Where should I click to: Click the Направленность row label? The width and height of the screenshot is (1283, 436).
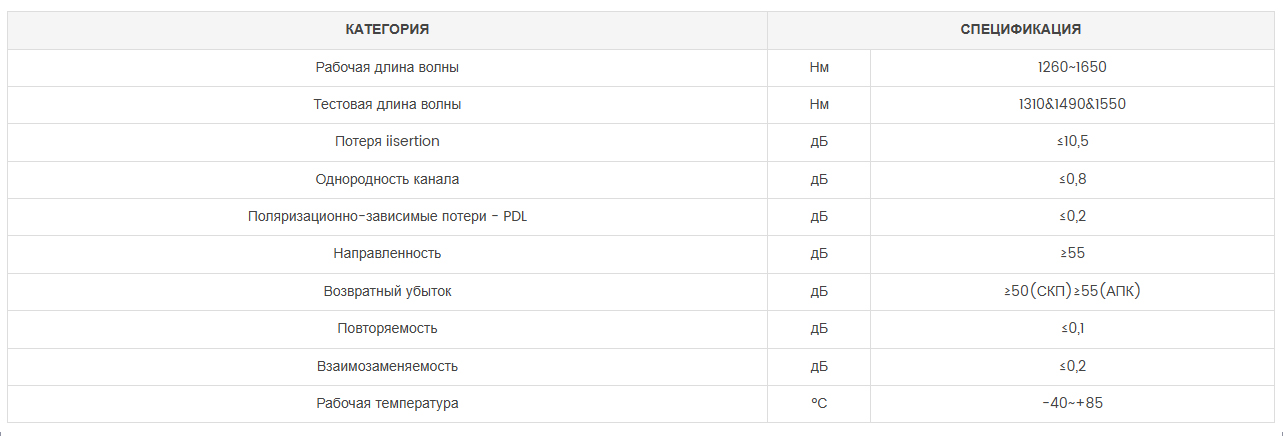pyautogui.click(x=387, y=254)
